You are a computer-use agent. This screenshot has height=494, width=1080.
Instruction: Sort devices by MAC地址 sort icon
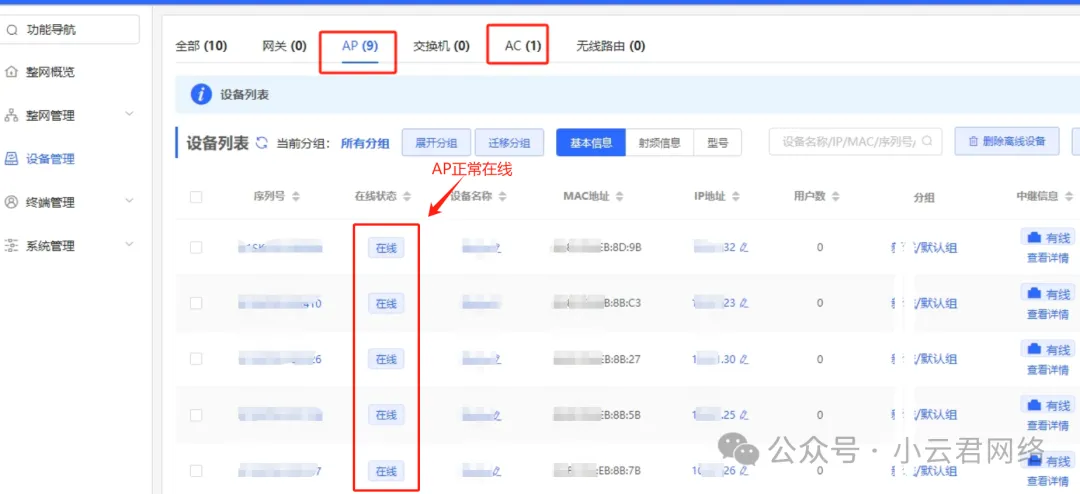click(621, 197)
